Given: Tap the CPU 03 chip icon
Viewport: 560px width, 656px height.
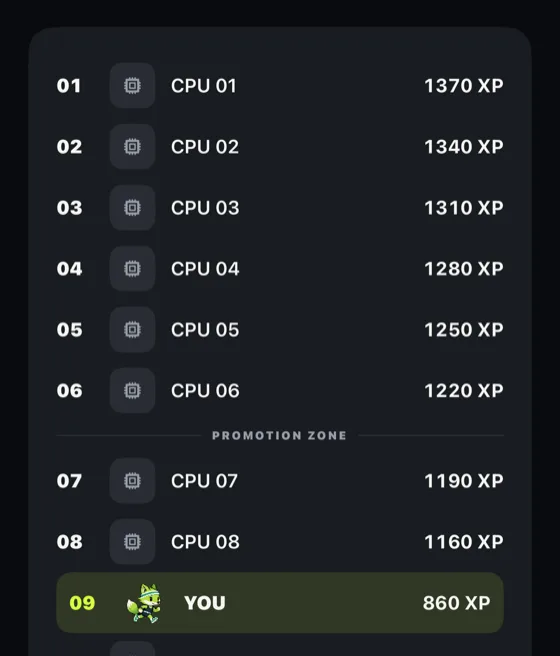Looking at the screenshot, I should point(132,208).
